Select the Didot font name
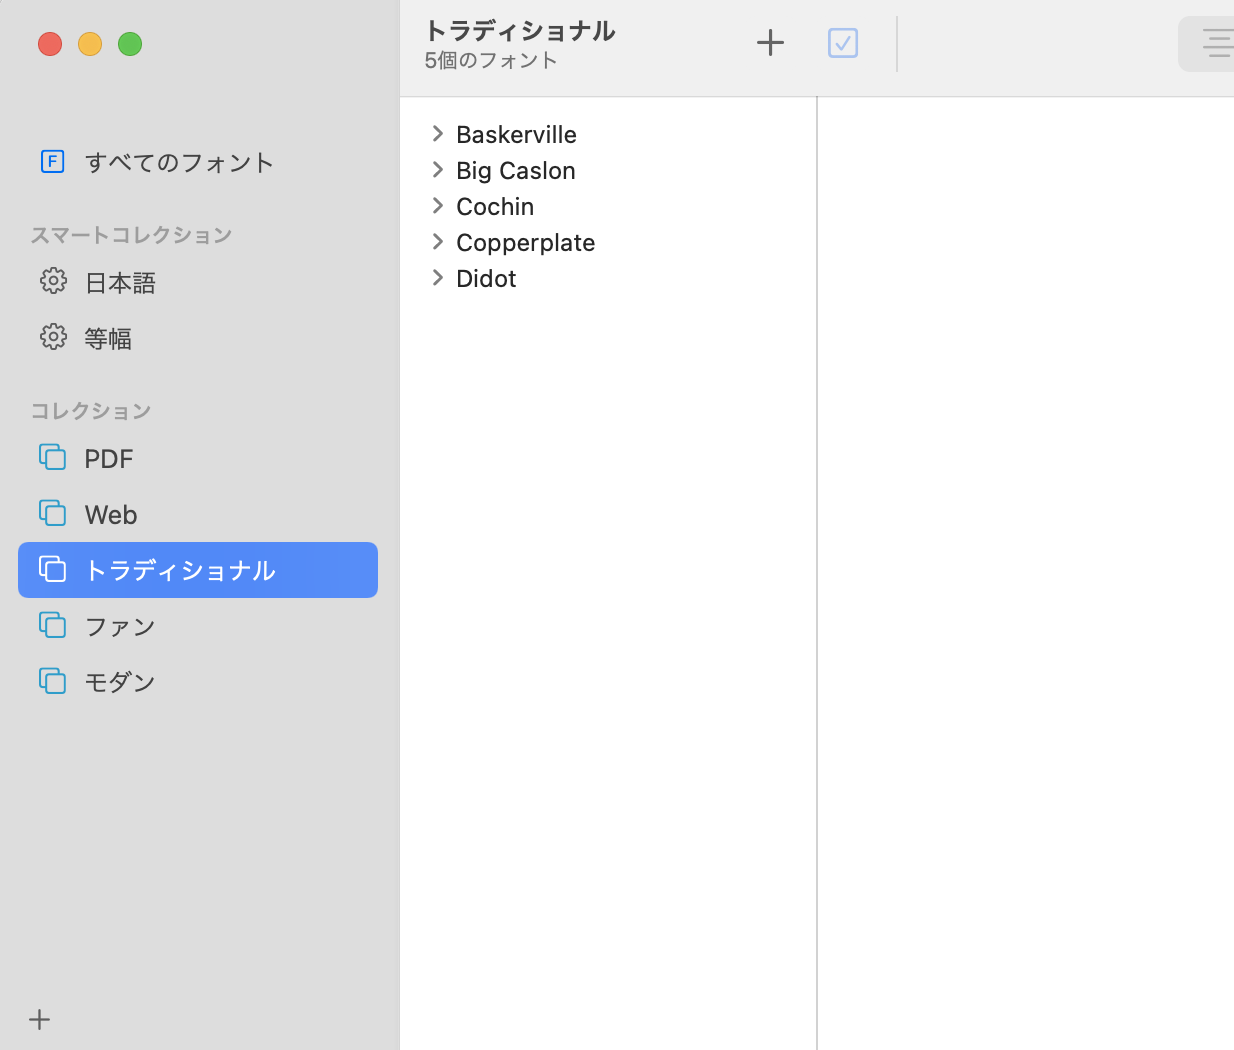1234x1050 pixels. [x=486, y=279]
